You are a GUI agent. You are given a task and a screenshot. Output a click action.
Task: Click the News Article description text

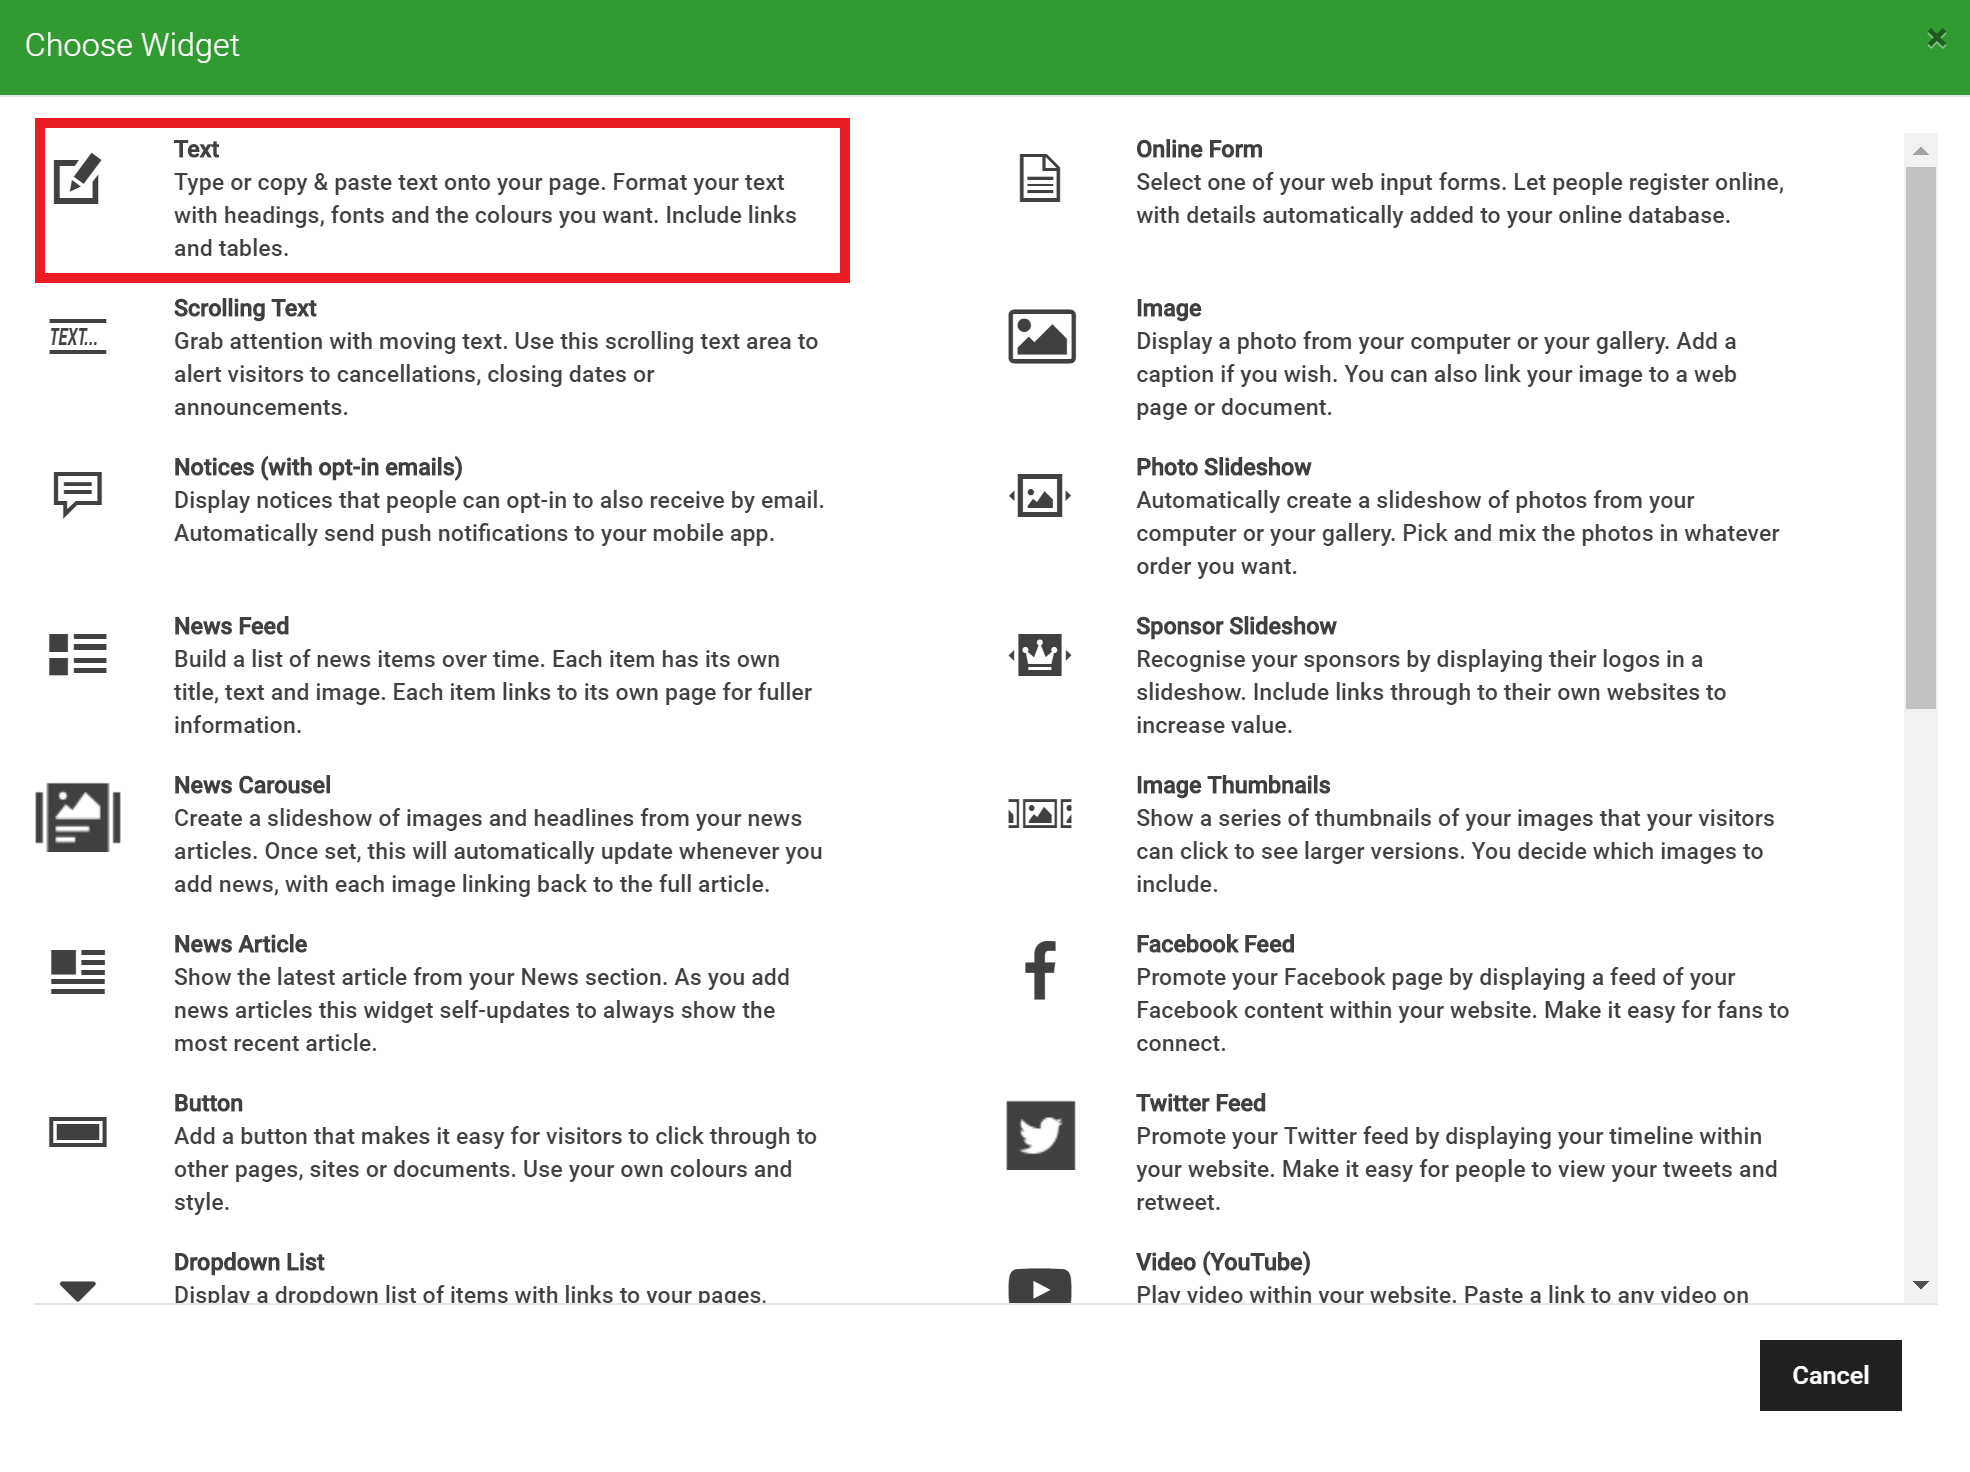pyautogui.click(x=482, y=1010)
